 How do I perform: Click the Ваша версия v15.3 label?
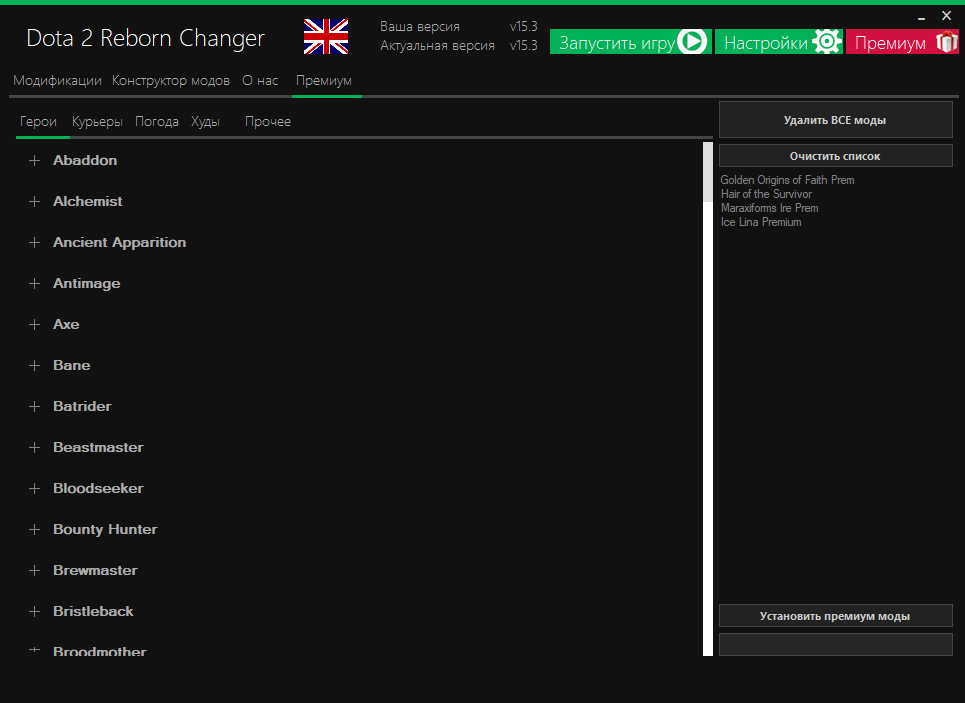[x=458, y=26]
